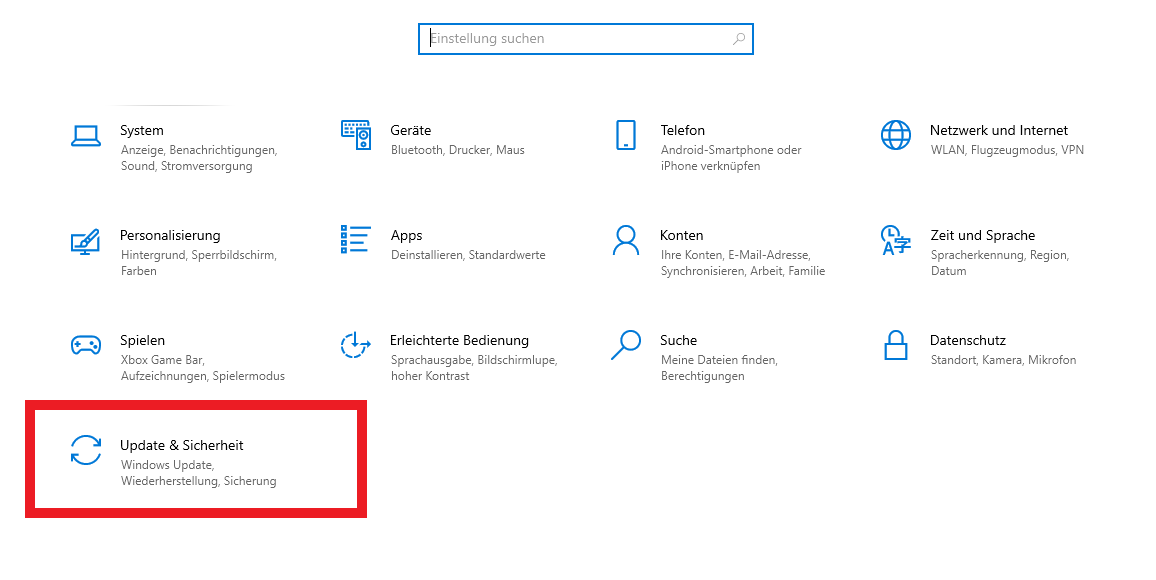This screenshot has height=580, width=1156.
Task: Click the magnifier icon in search box
Action: tap(739, 39)
